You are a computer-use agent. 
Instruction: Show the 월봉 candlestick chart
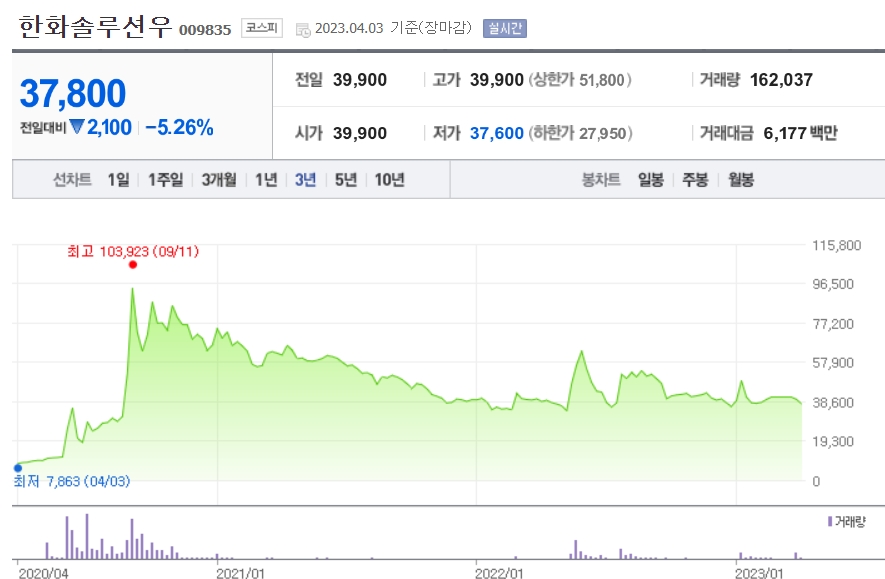[741, 179]
